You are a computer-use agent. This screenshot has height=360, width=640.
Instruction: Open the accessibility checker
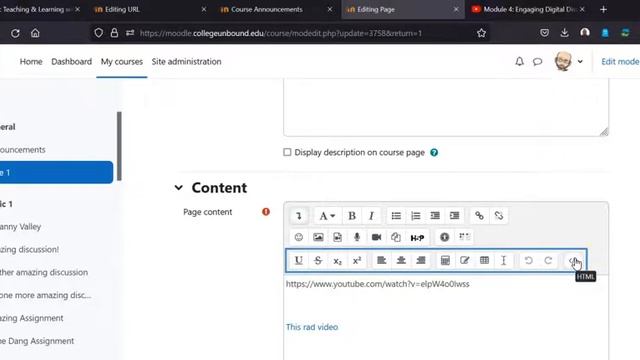(x=444, y=237)
